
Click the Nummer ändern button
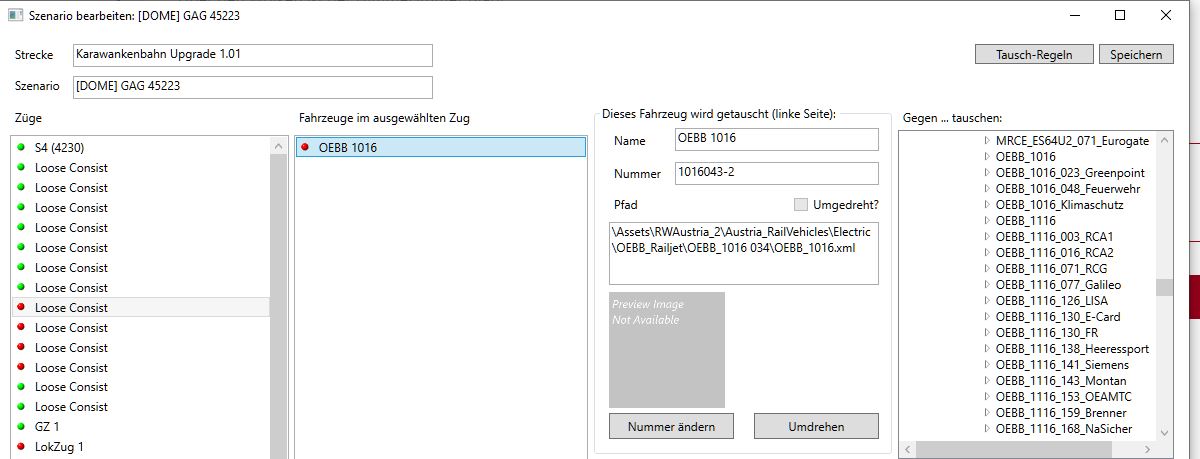pyautogui.click(x=671, y=426)
